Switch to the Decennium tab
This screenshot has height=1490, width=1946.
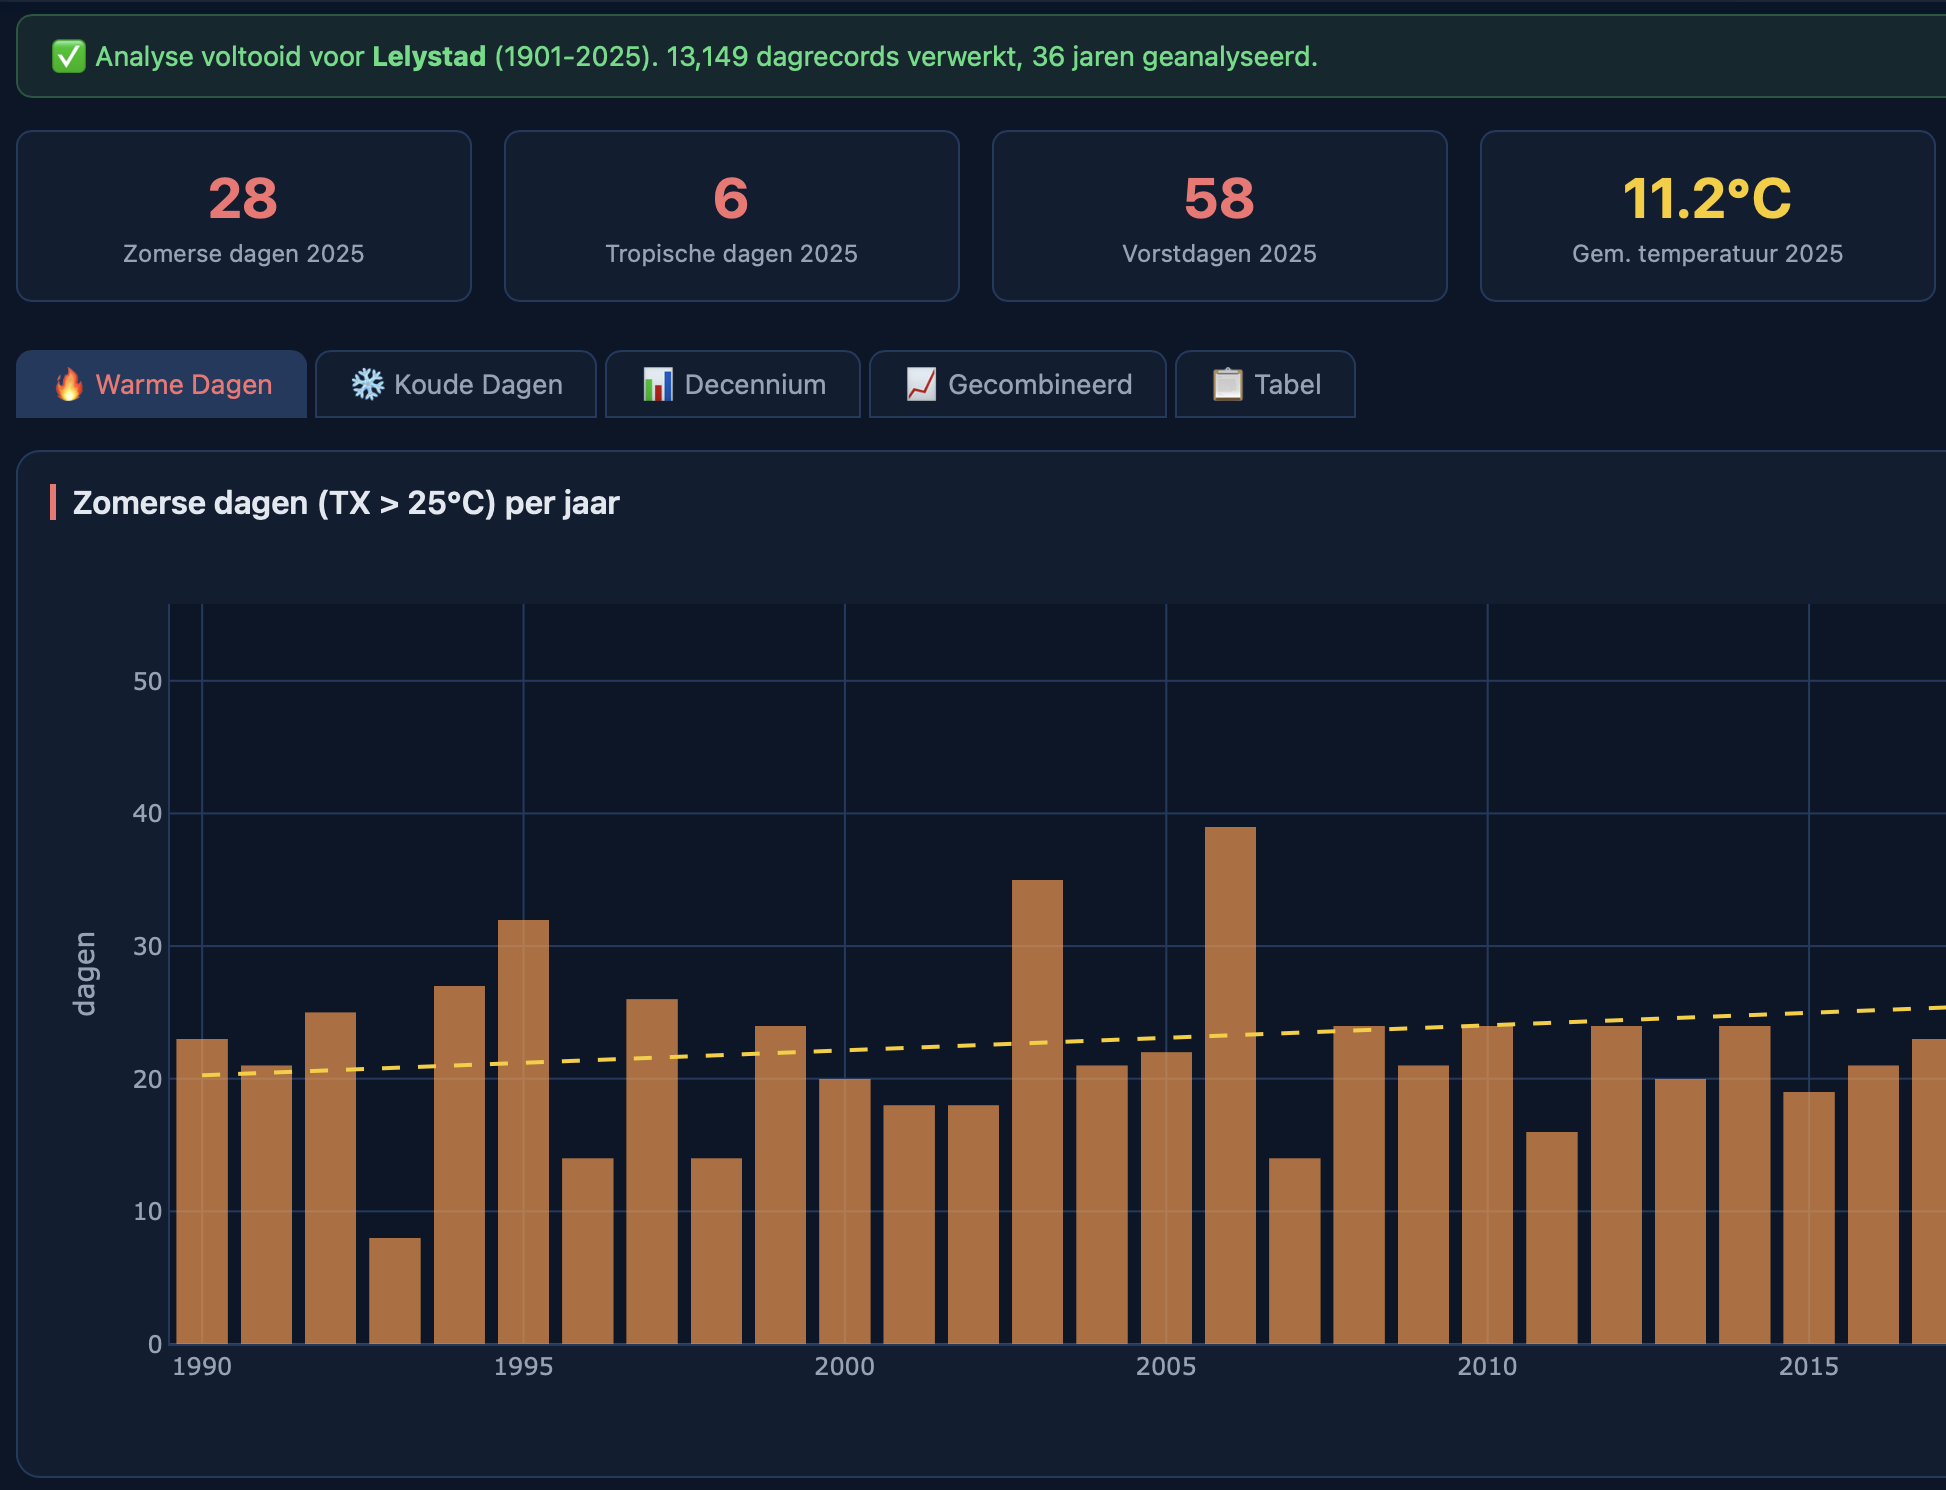click(x=755, y=384)
